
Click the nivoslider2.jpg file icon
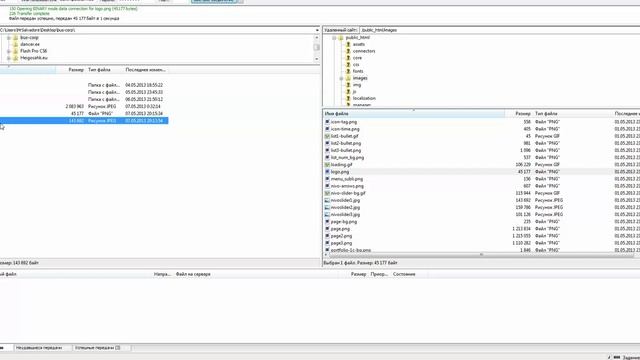click(327, 207)
